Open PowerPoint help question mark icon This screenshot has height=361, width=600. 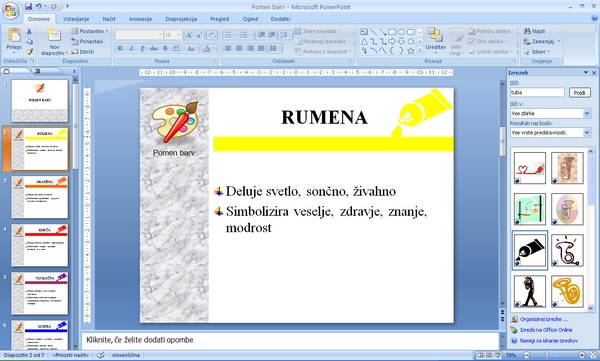click(x=595, y=18)
